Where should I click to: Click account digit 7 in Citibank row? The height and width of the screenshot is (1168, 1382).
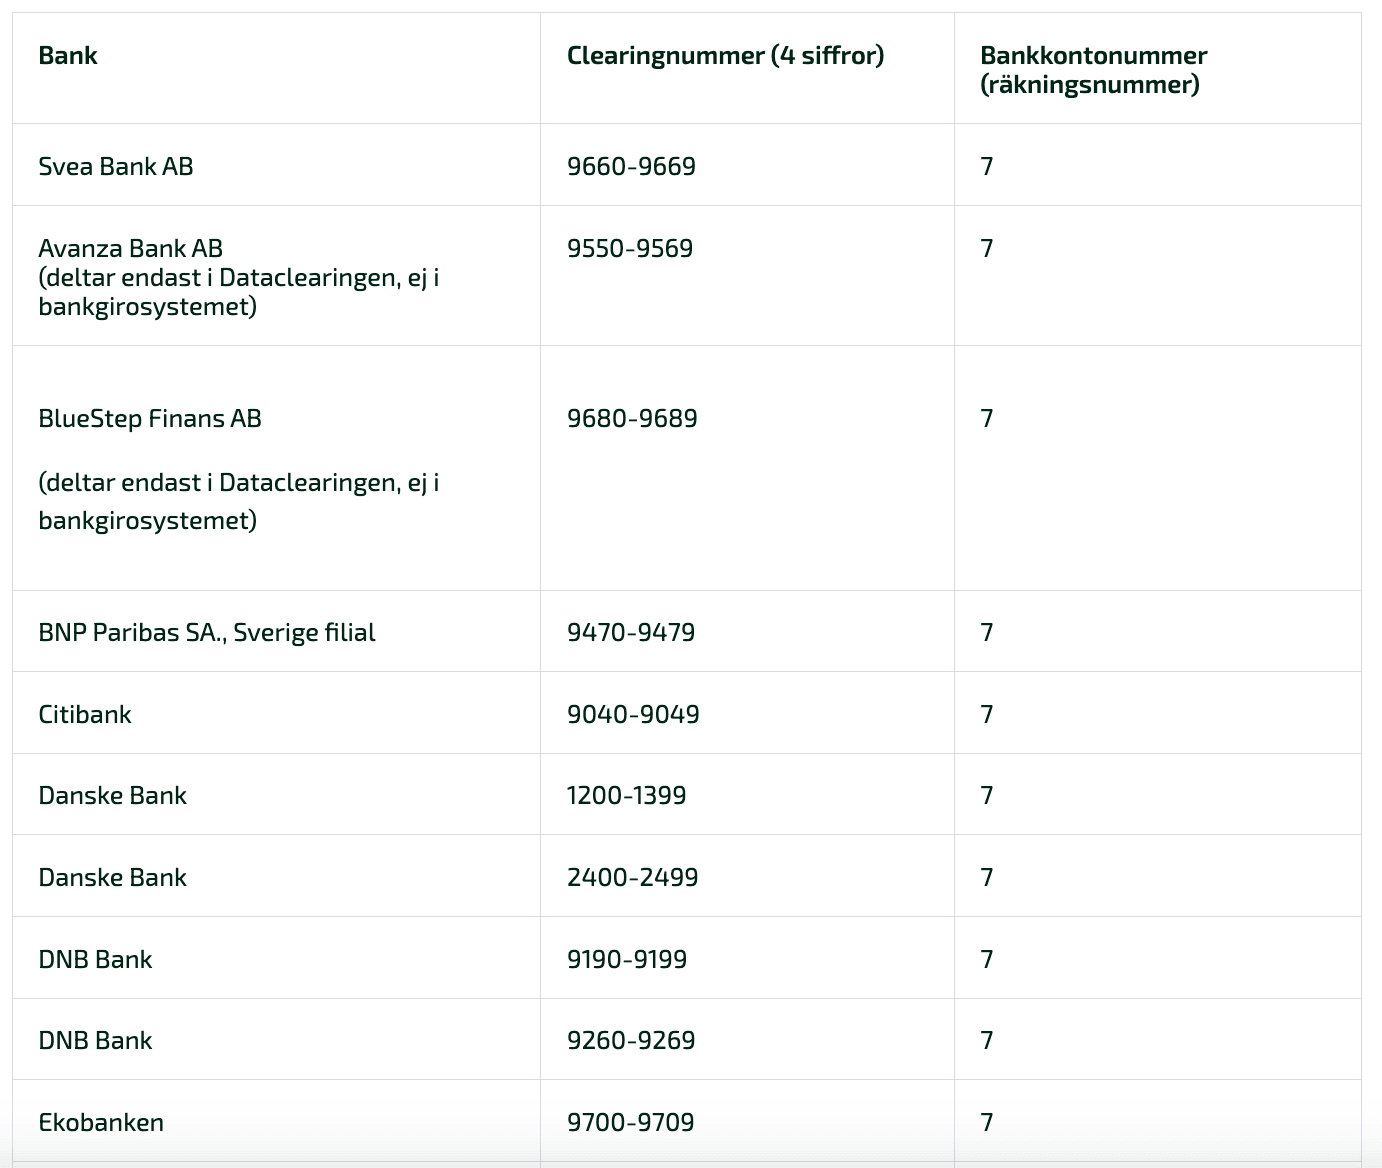point(987,714)
